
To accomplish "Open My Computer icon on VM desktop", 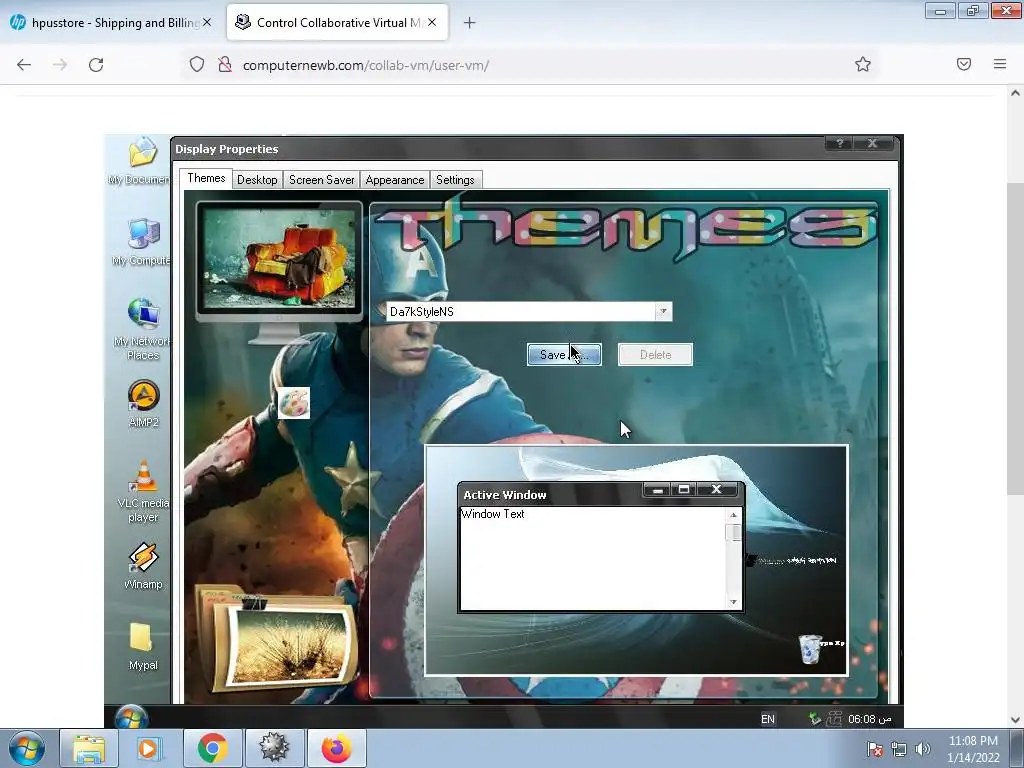I will [x=143, y=242].
